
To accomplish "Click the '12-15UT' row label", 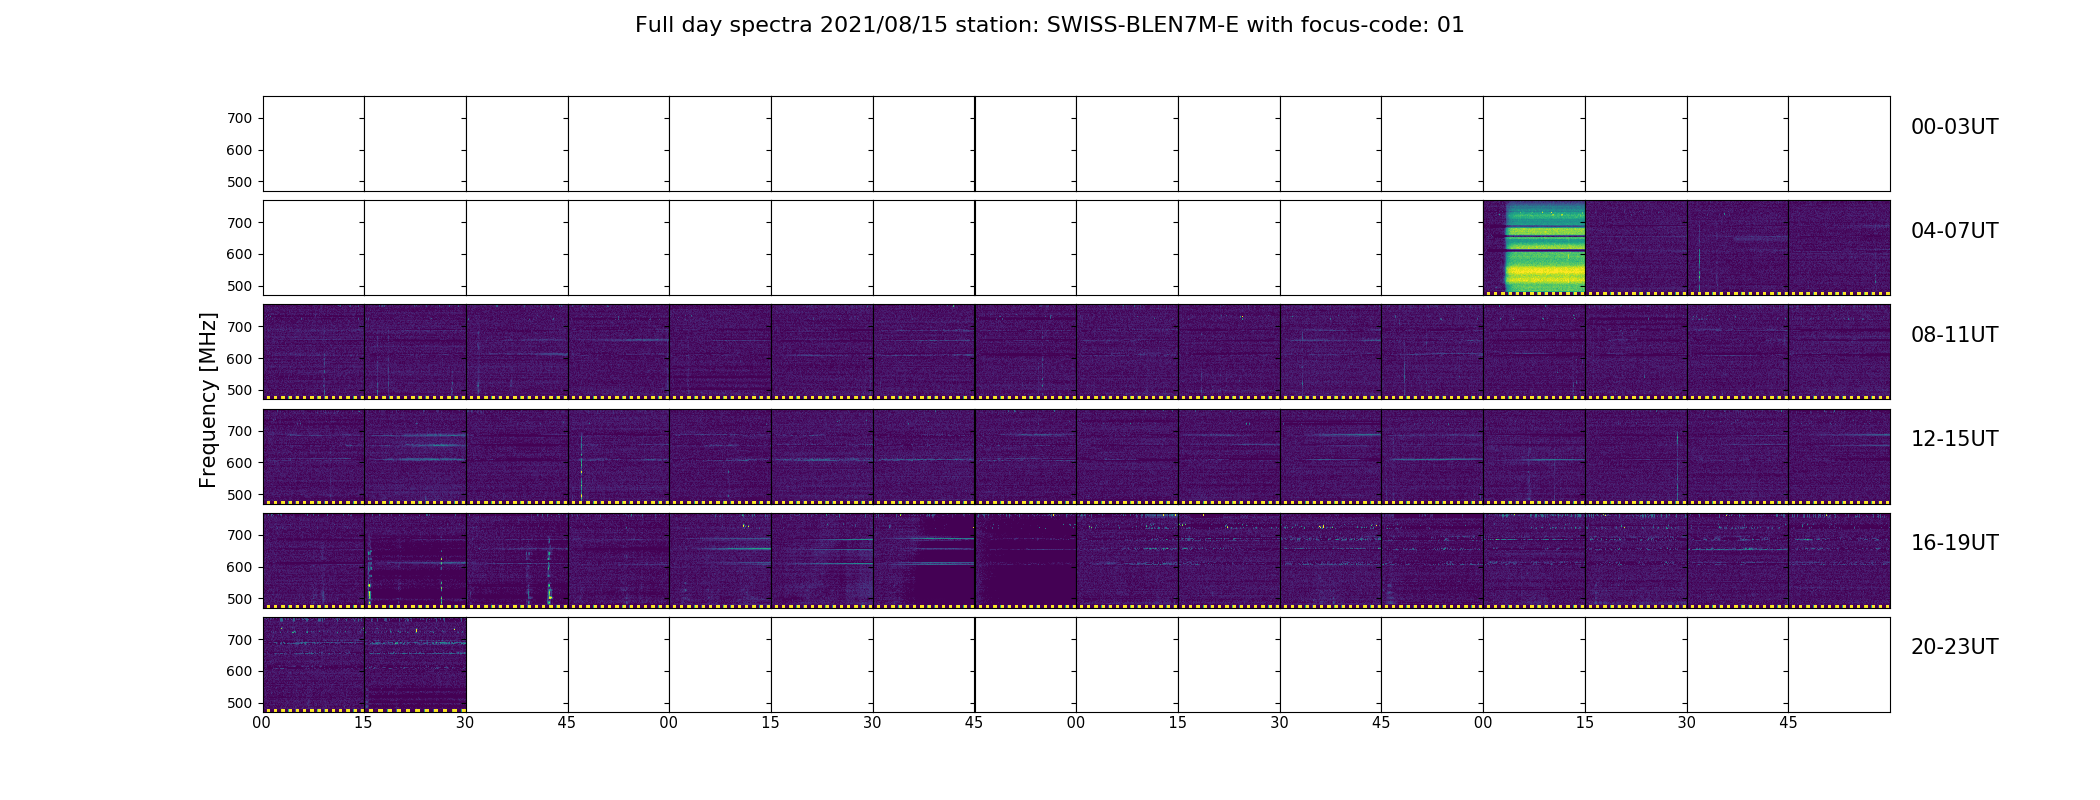I will coord(1954,439).
